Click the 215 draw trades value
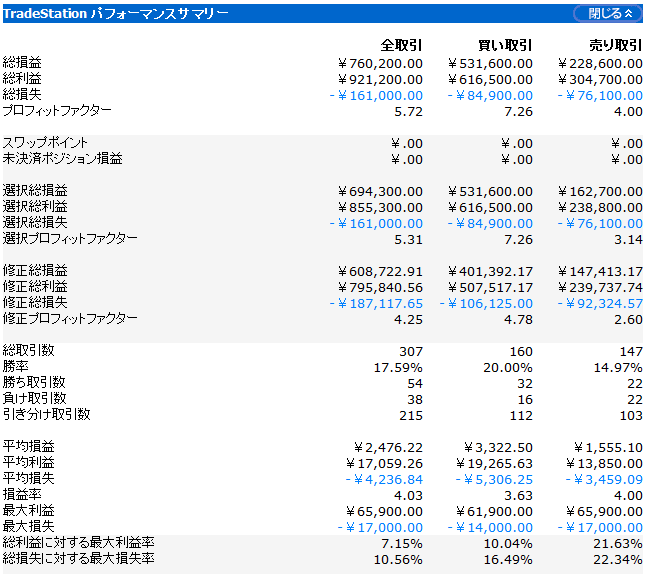 click(411, 415)
